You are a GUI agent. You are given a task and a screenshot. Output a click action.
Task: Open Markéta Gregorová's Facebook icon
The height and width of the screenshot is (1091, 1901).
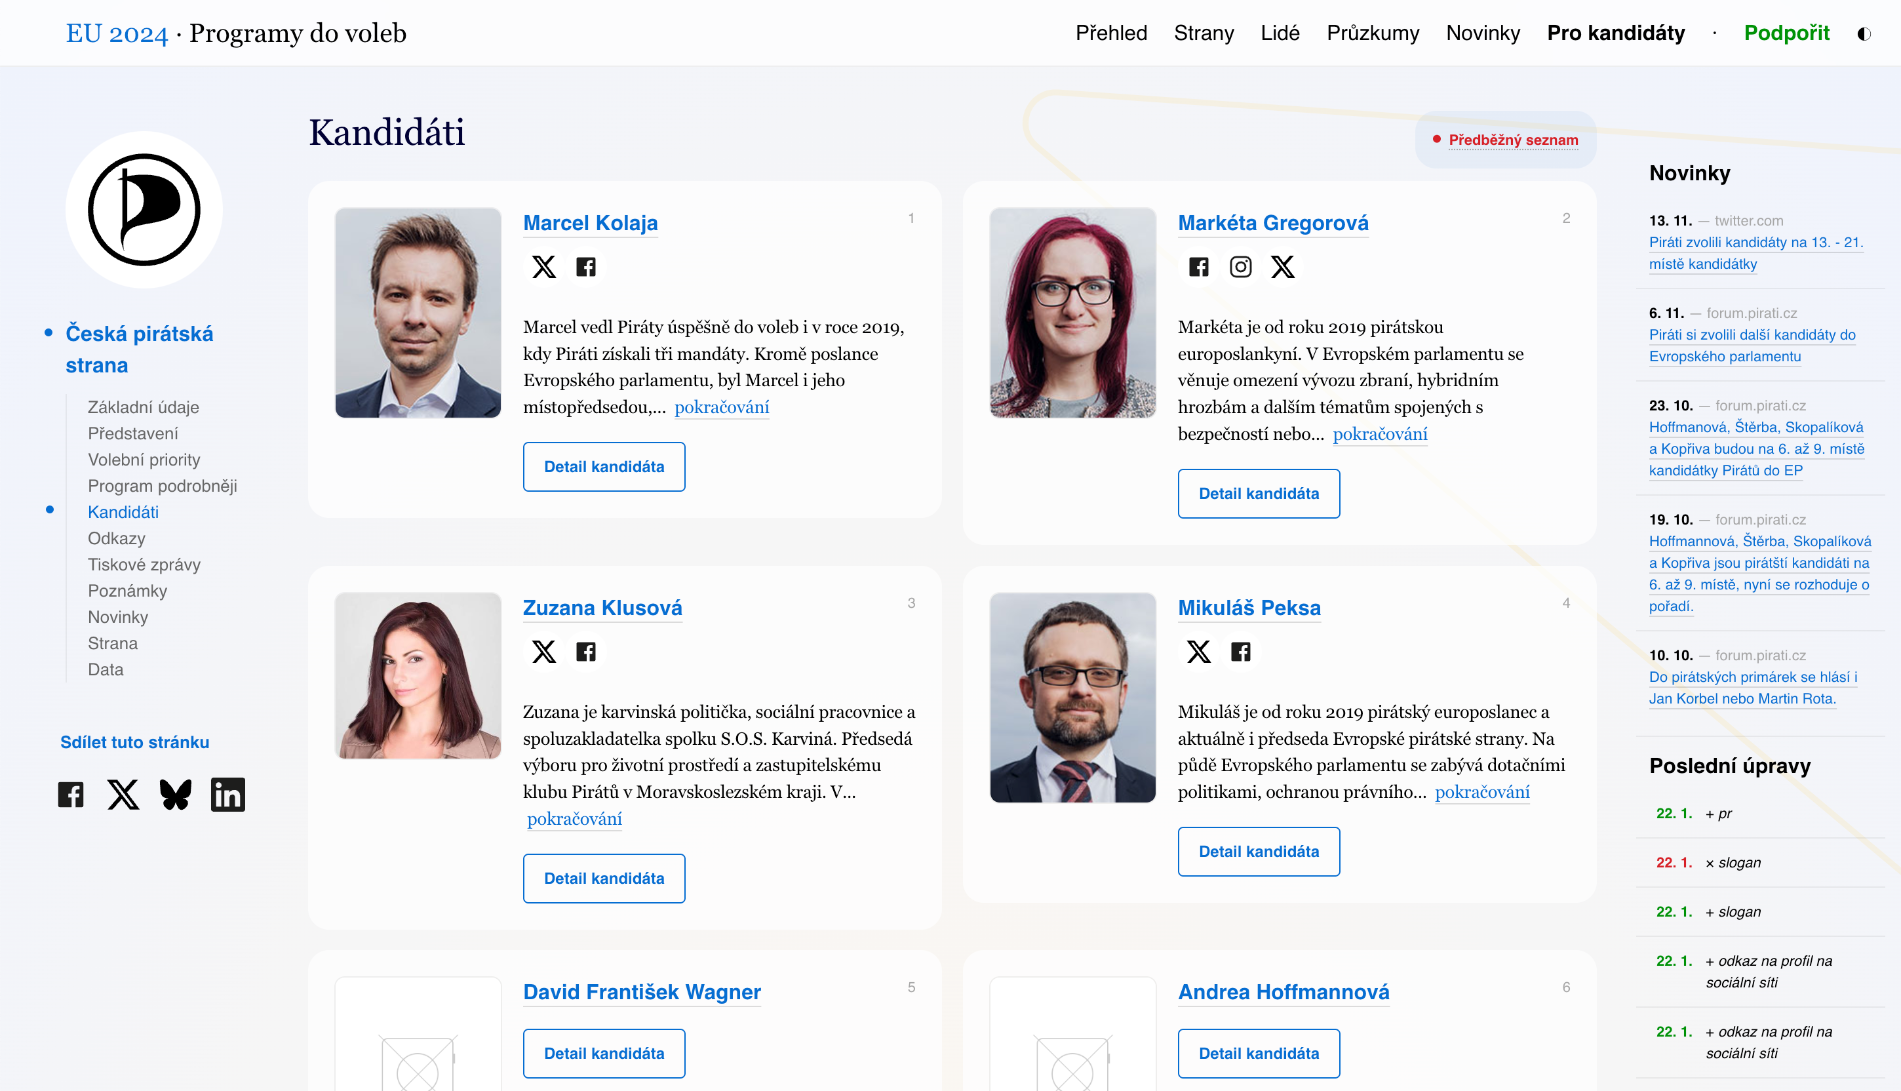tap(1199, 267)
